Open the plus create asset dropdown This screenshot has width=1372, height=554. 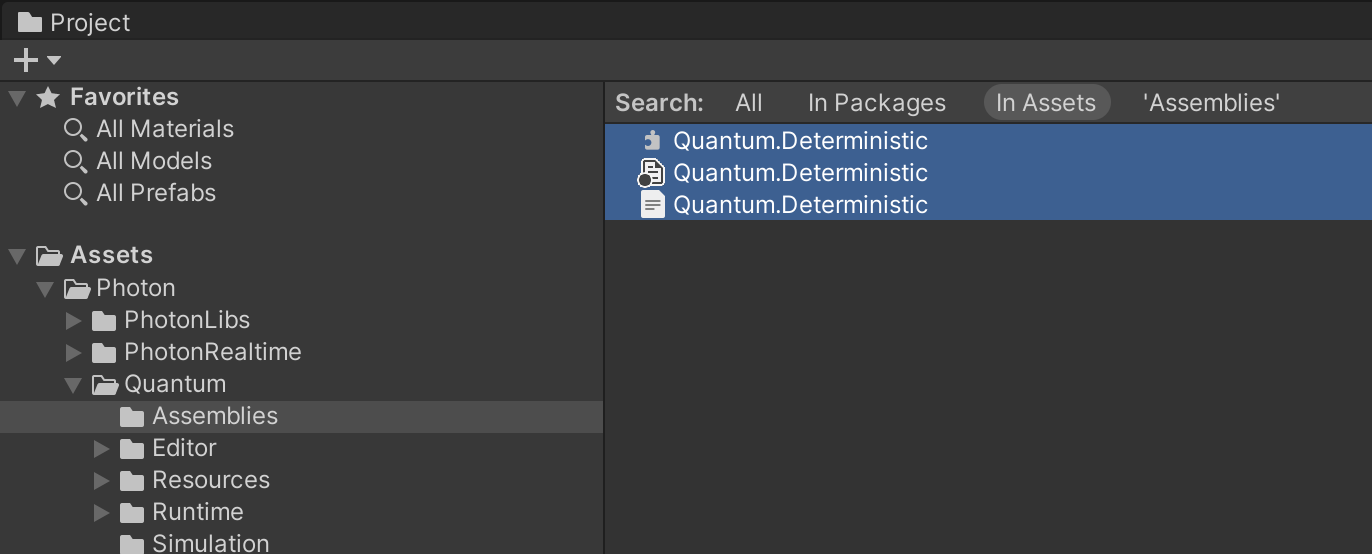coord(37,61)
